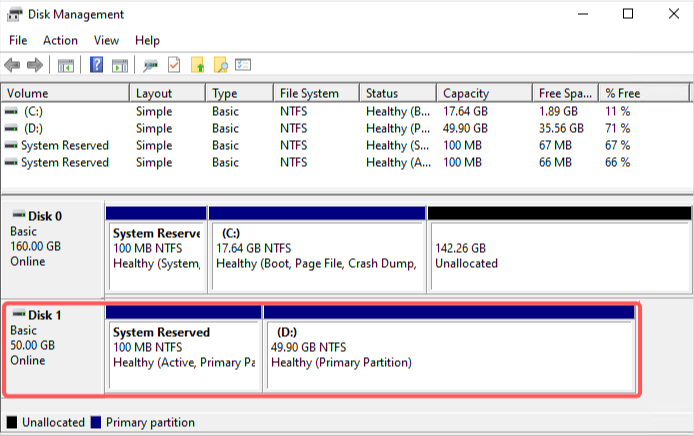
Task: Open the Help menu
Action: tap(147, 40)
